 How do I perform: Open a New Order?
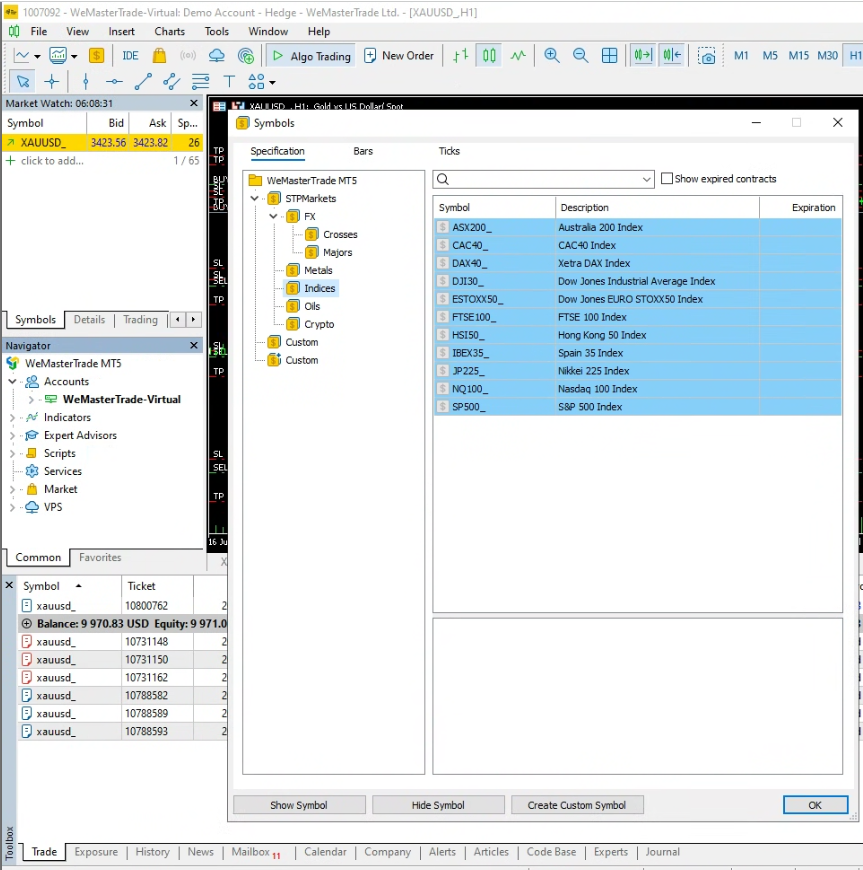click(399, 55)
